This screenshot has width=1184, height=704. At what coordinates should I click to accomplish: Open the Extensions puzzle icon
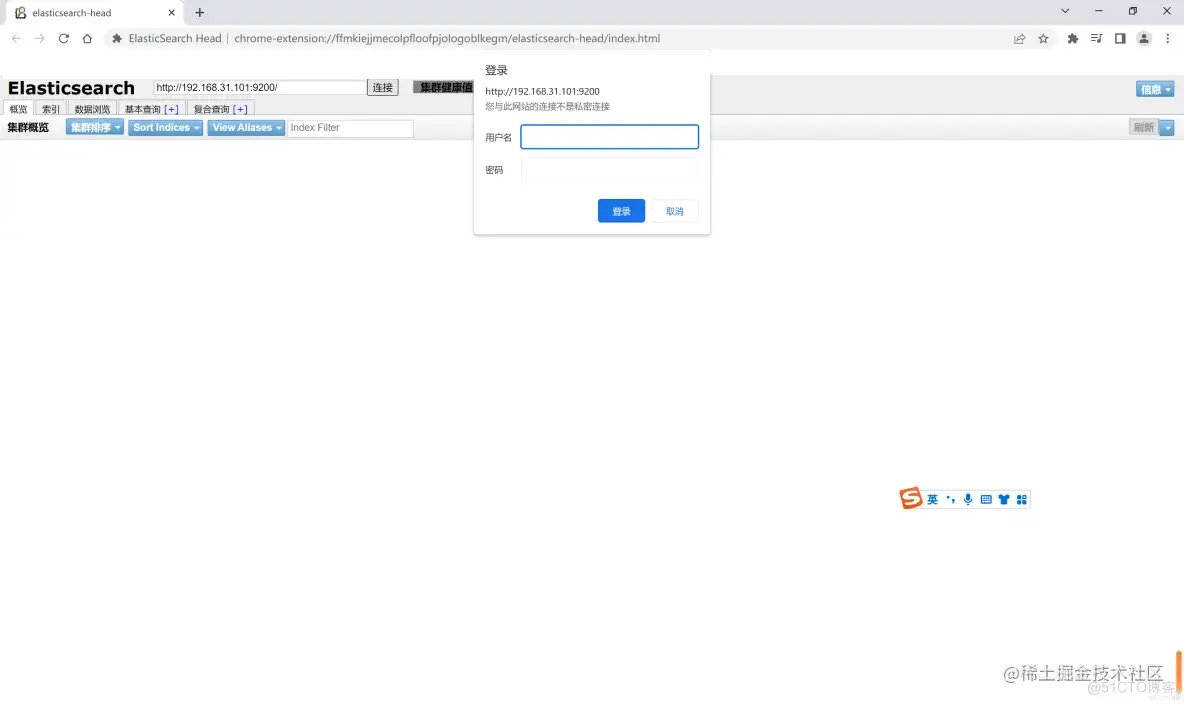click(1072, 39)
